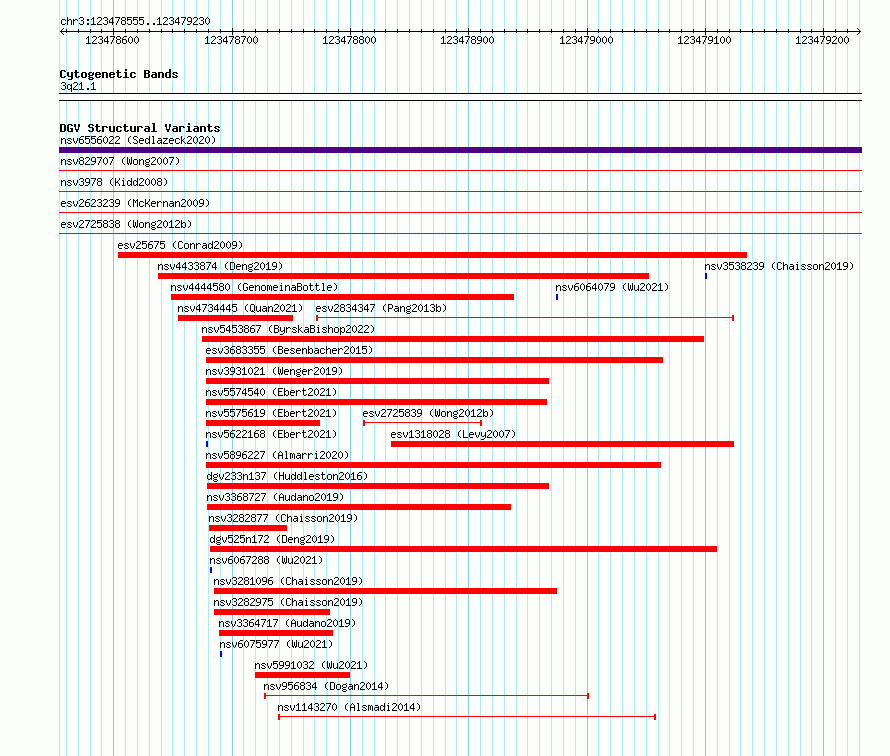The height and width of the screenshot is (756, 890).
Task: Click the esv2725838 (Wong2012b) label
Action: [126, 224]
